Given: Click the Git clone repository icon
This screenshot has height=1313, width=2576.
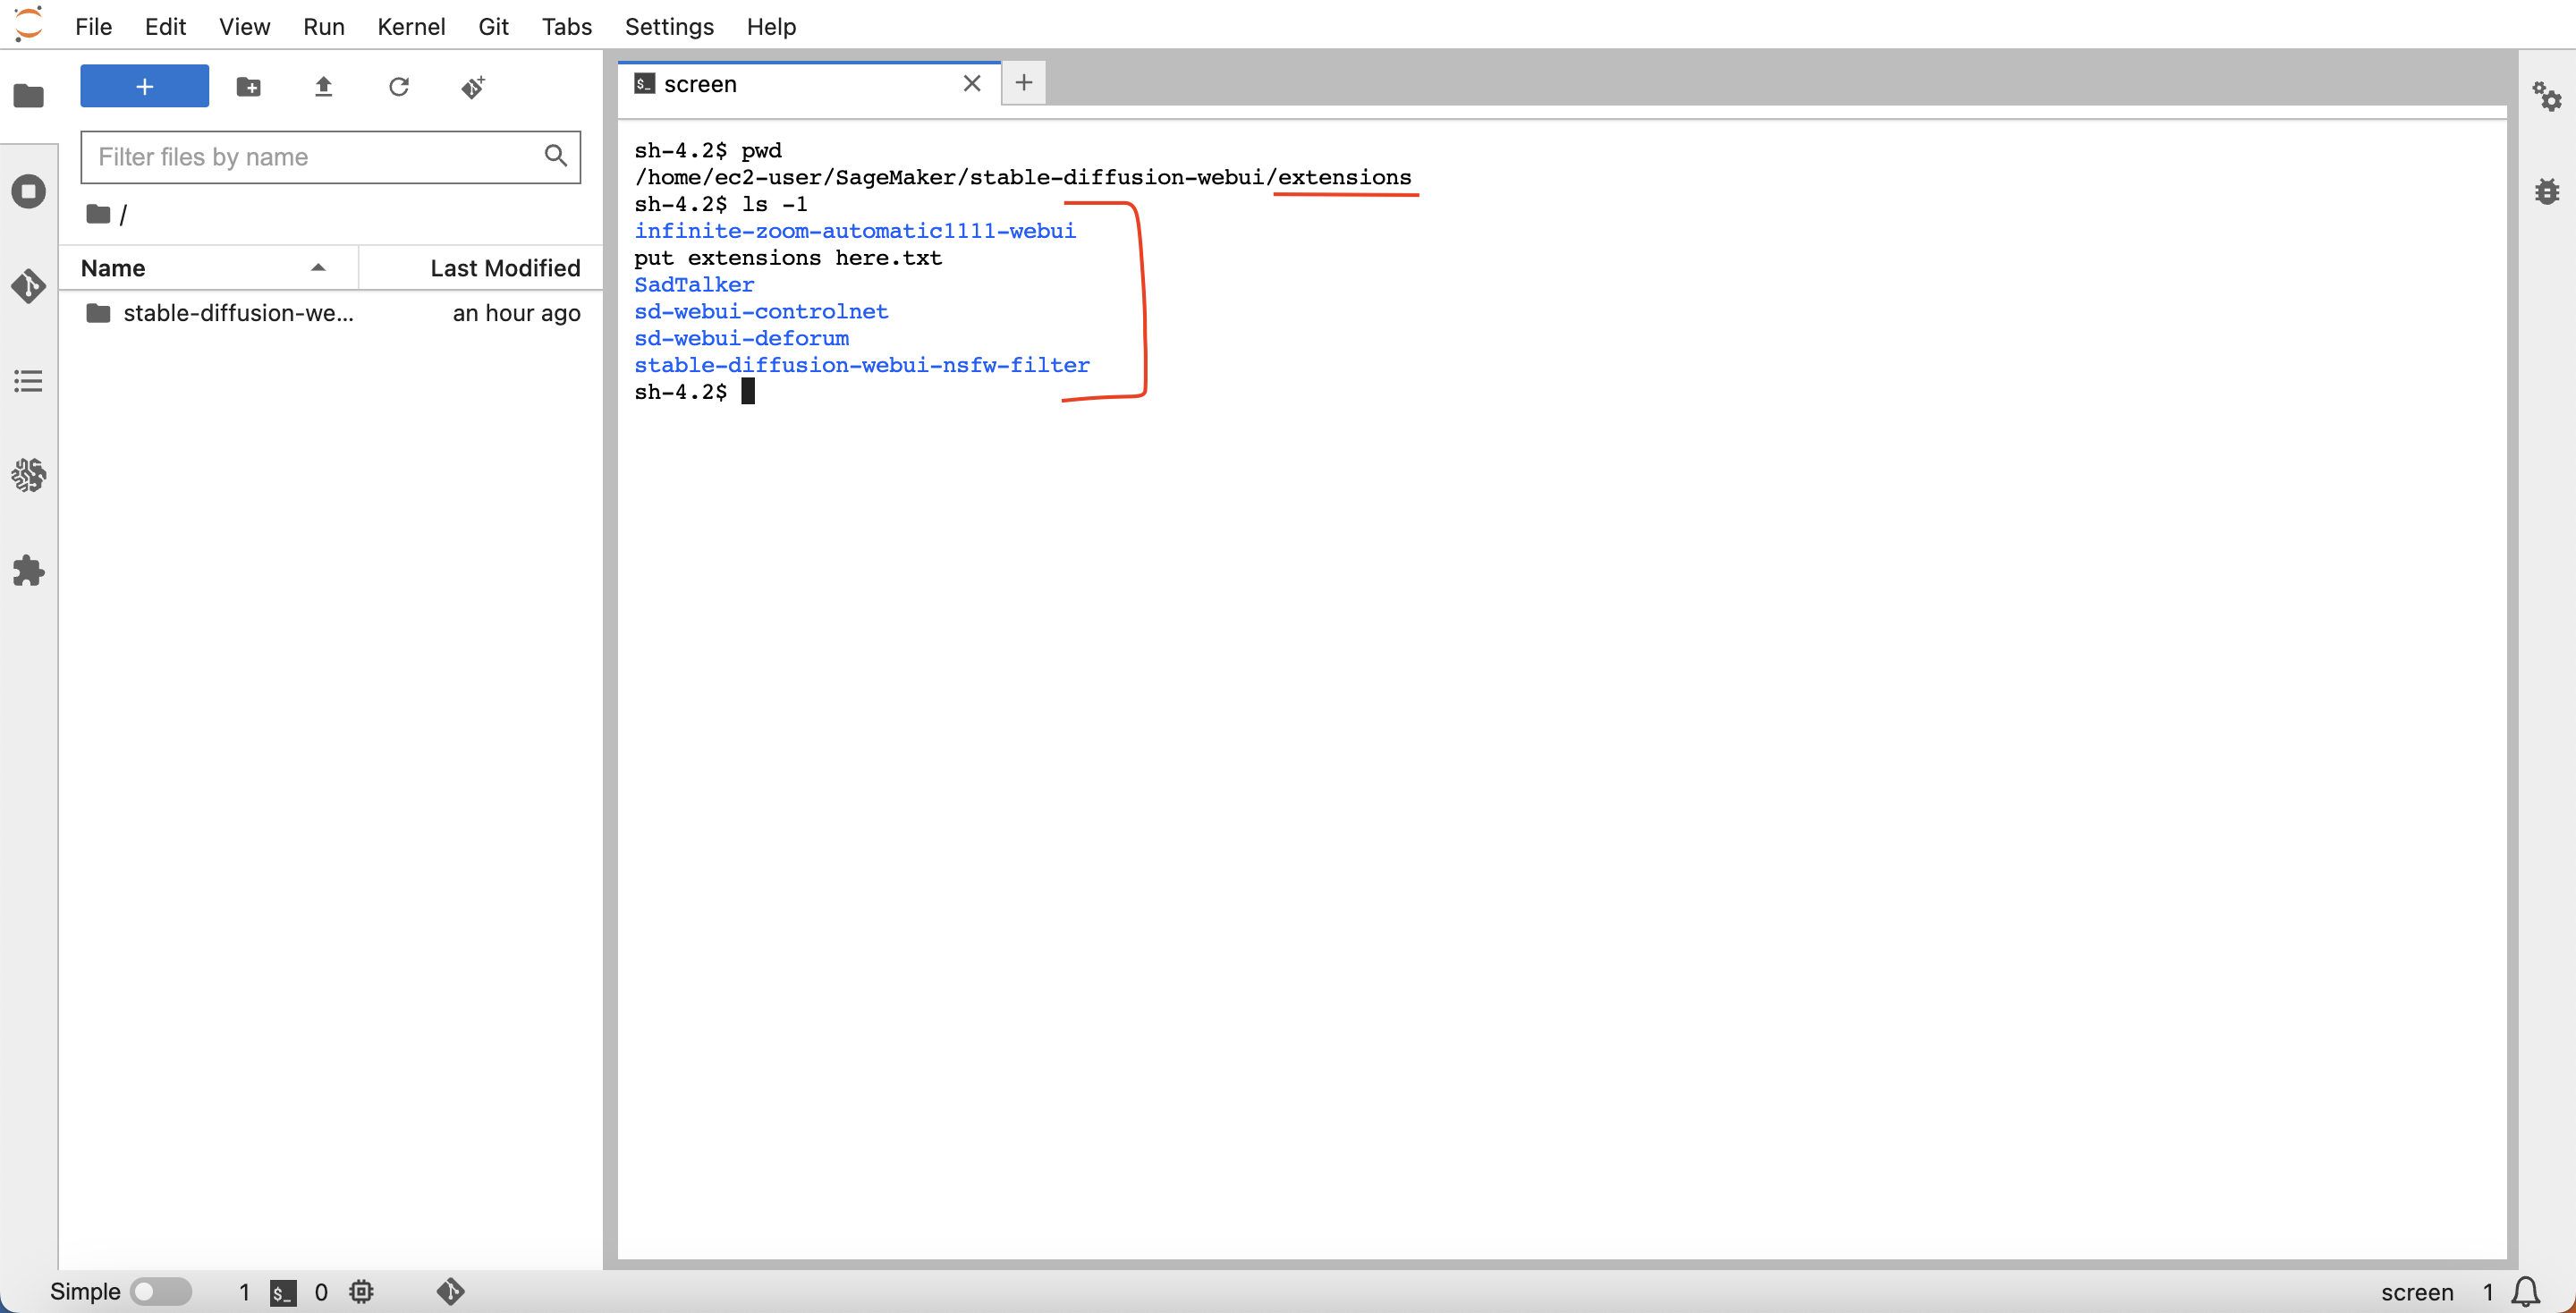Looking at the screenshot, I should [x=473, y=87].
